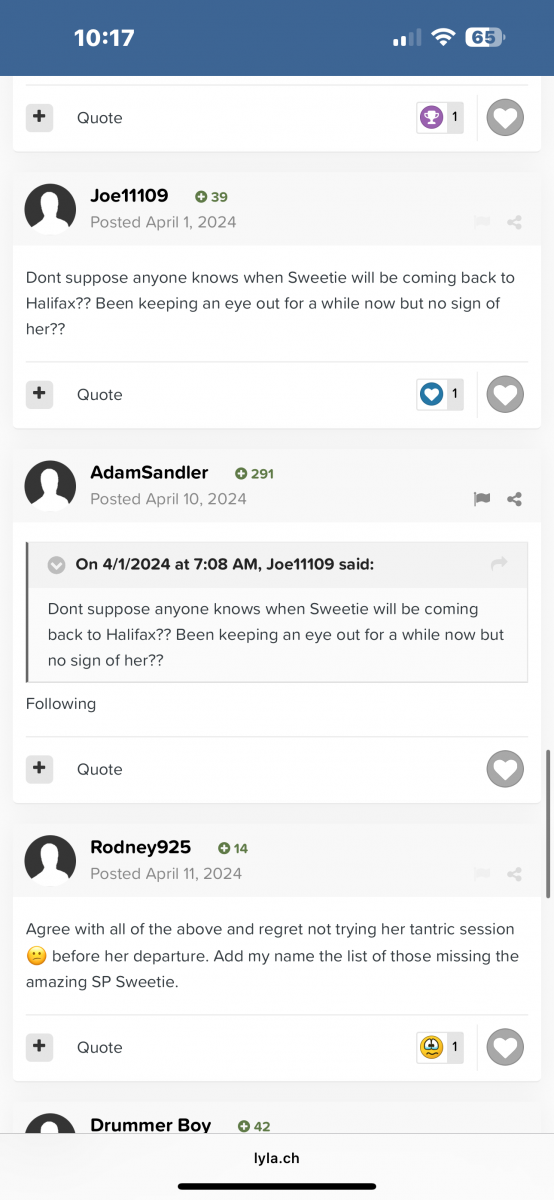Like Joe11109's post with heart icon

505,394
